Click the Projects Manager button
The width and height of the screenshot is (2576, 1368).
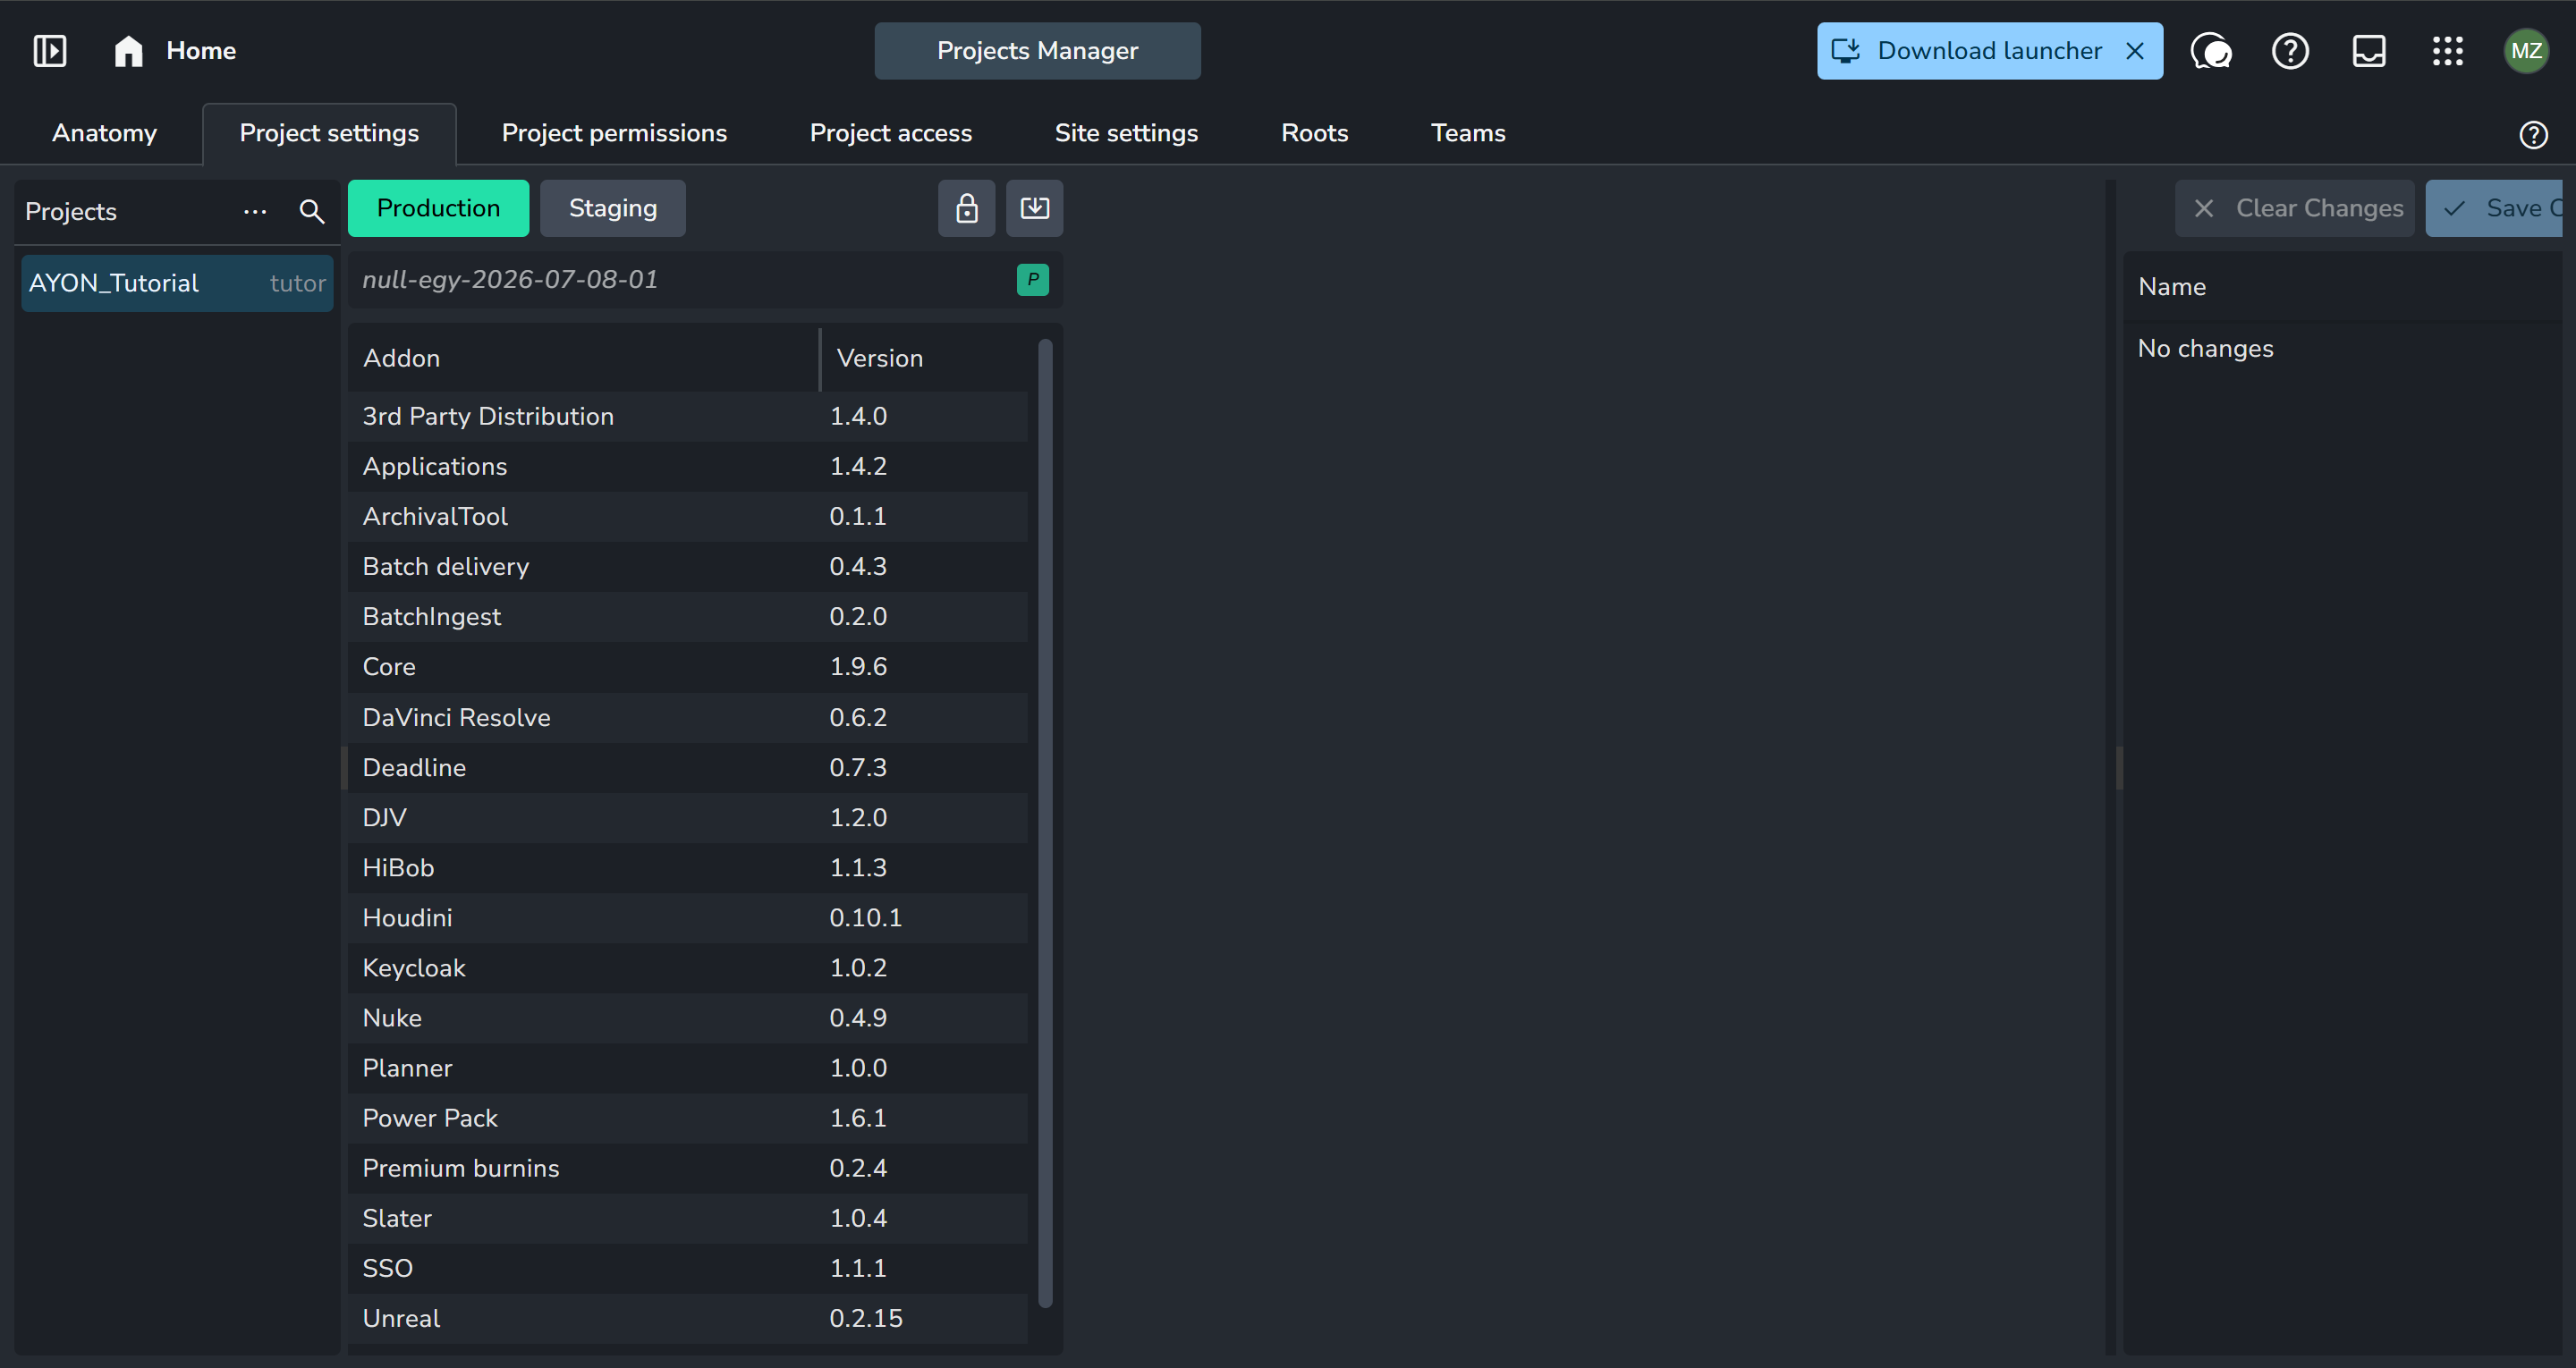pyautogui.click(x=1037, y=51)
